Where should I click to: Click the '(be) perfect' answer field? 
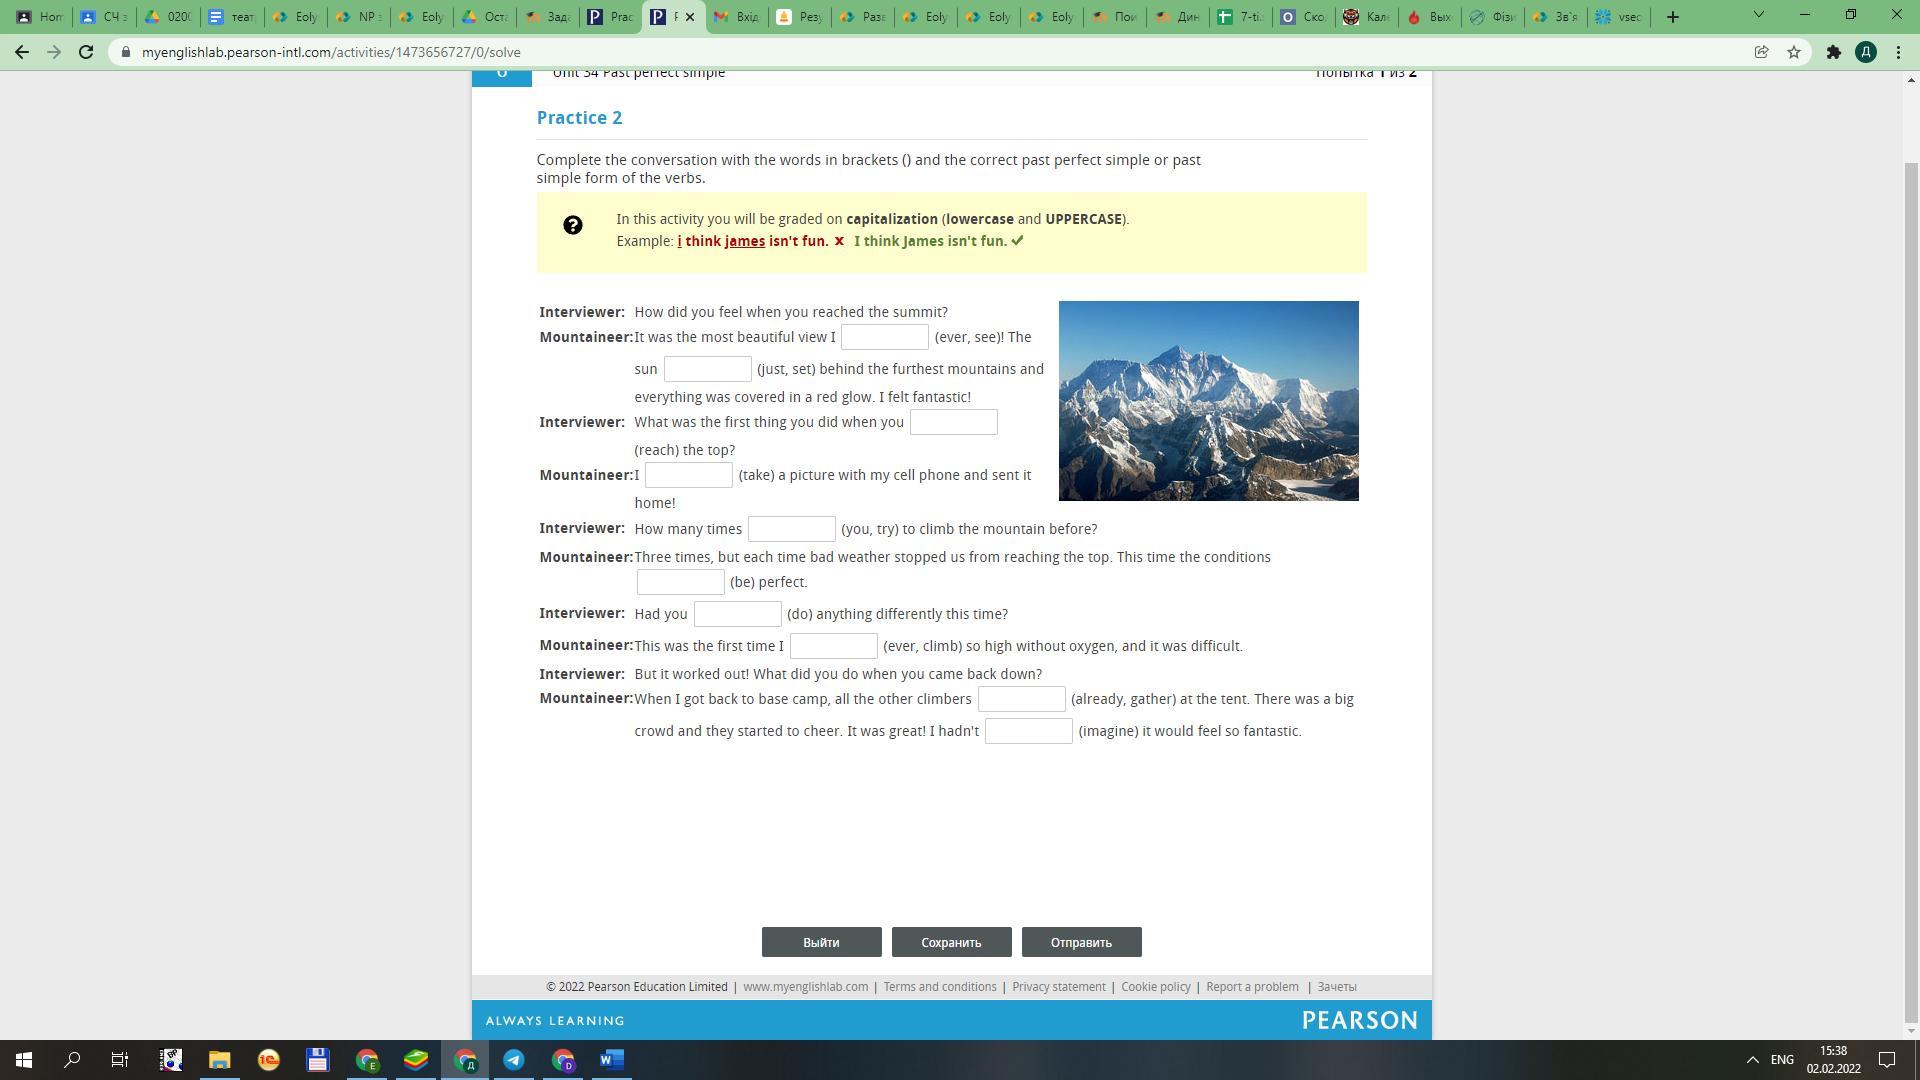(x=681, y=582)
